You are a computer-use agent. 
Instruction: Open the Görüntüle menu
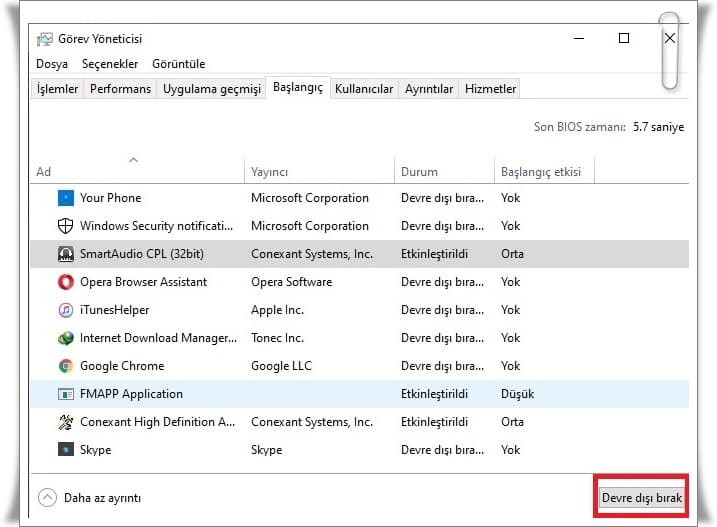click(x=178, y=64)
